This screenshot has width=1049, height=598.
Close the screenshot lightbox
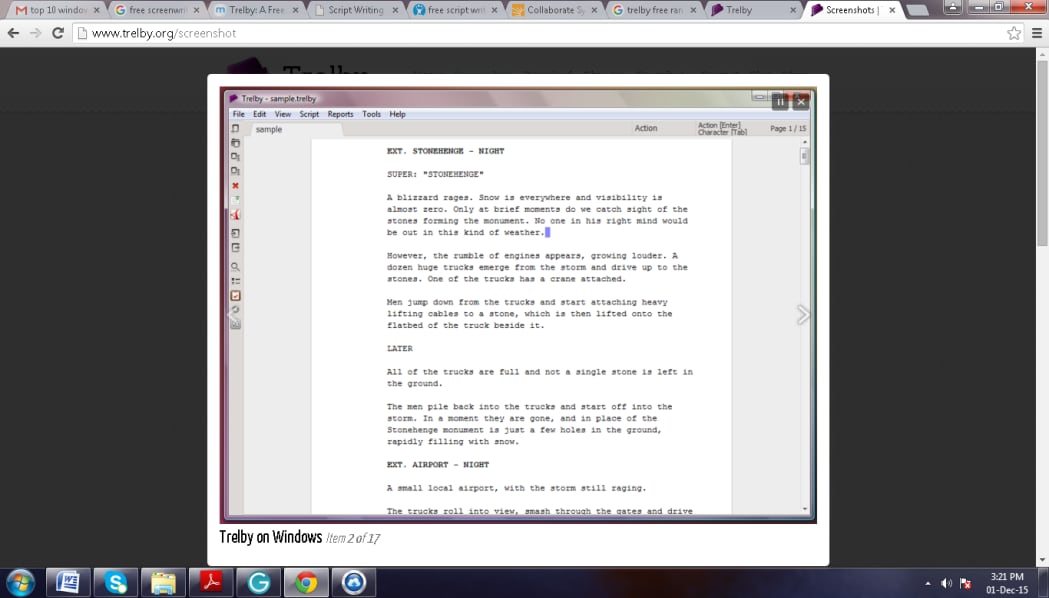click(x=801, y=102)
